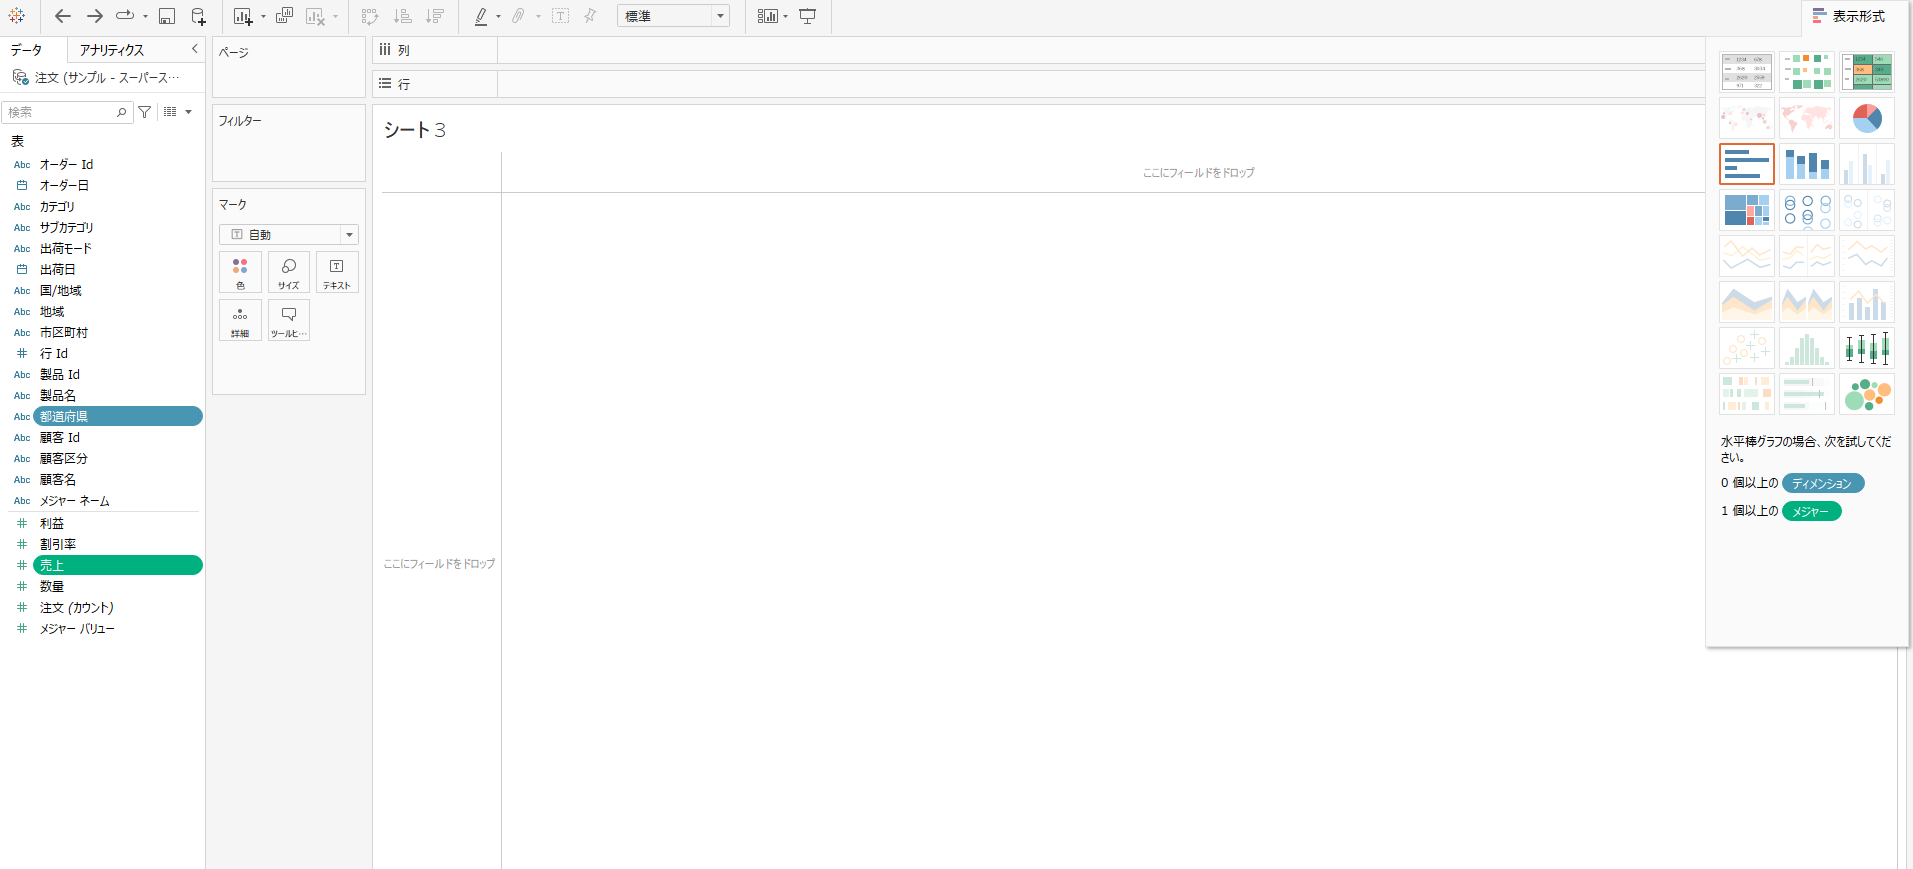
Task: Select the highlight table chart type
Action: [1867, 72]
